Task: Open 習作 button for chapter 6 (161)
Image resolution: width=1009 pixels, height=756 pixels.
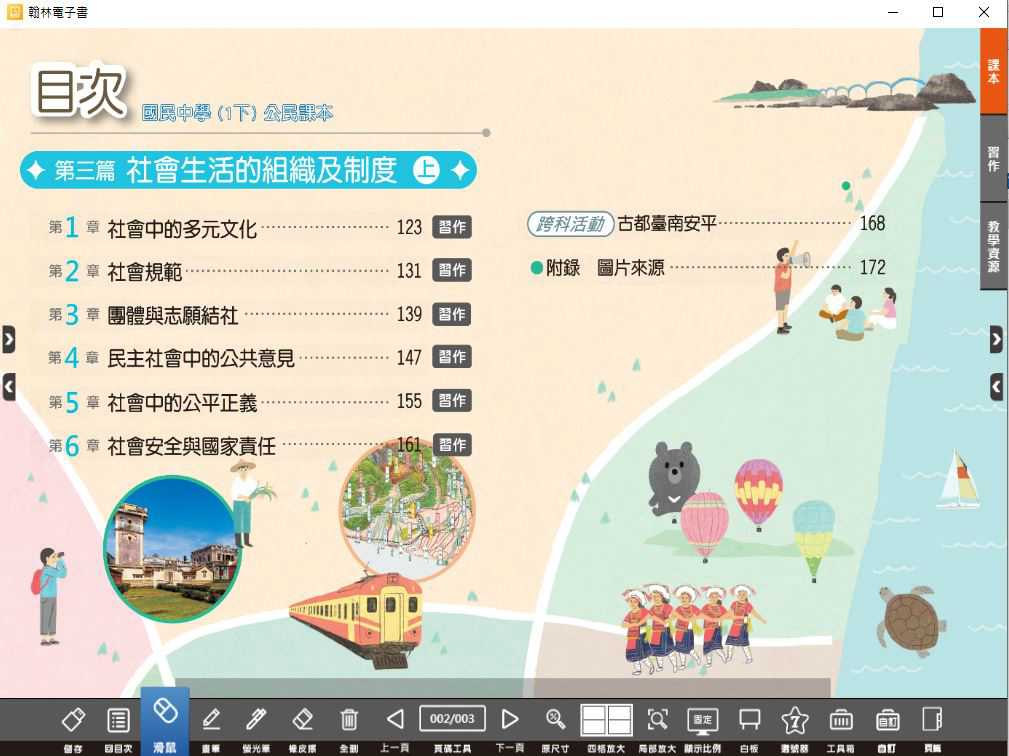Action: (x=452, y=445)
